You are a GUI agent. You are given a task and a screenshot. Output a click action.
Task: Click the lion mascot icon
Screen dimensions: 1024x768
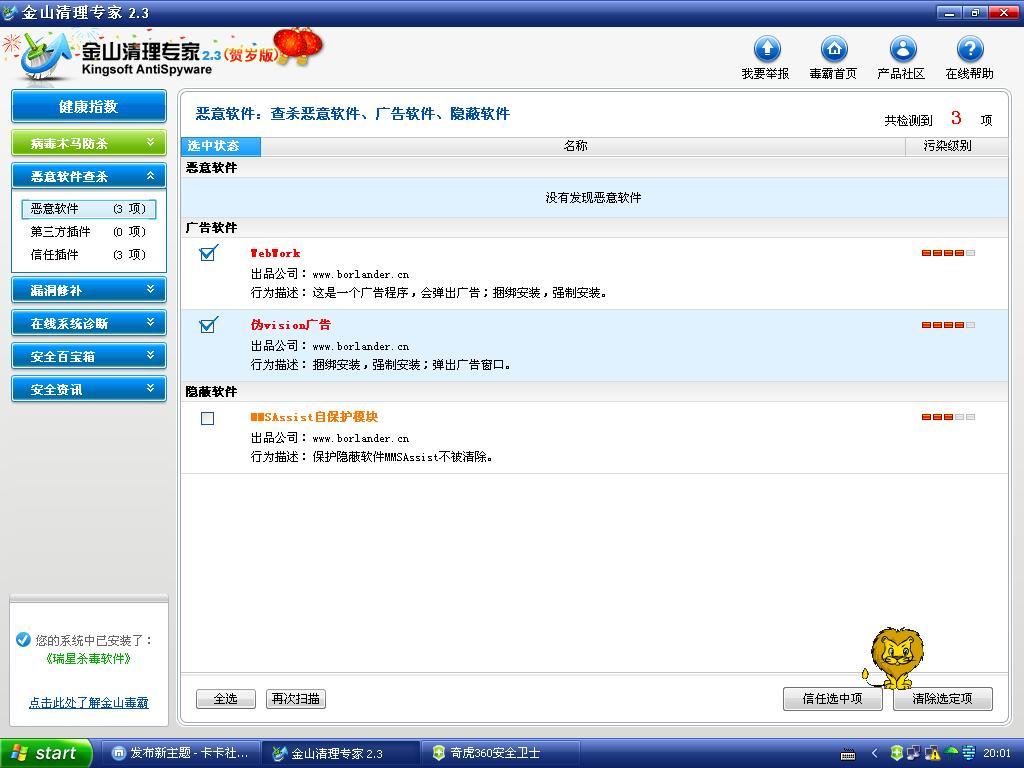coord(895,658)
